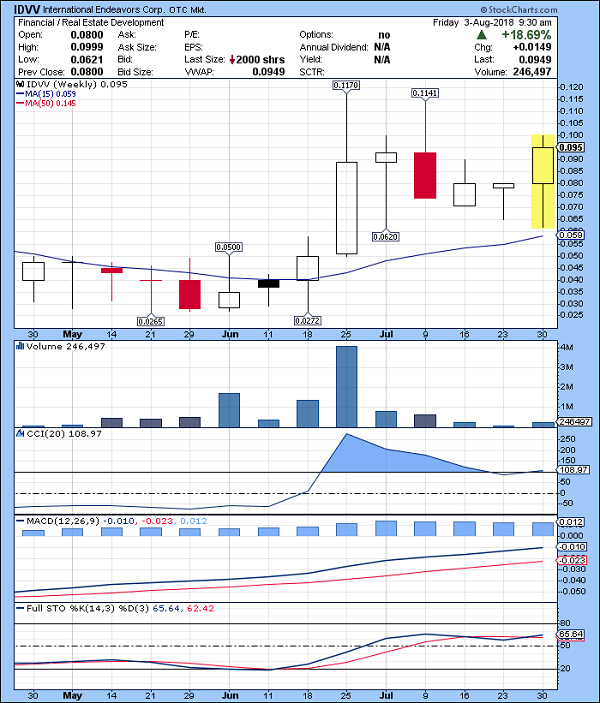The width and height of the screenshot is (600, 703).
Task: Click the header Volume value 246,497
Action: coord(532,72)
